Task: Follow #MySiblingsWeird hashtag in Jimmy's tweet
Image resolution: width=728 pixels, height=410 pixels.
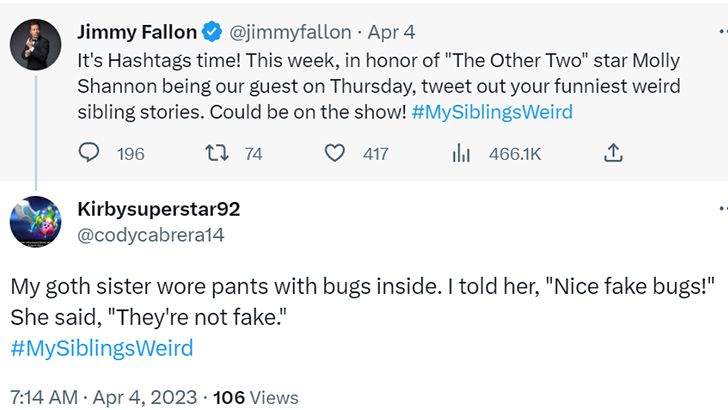Action: (x=492, y=112)
